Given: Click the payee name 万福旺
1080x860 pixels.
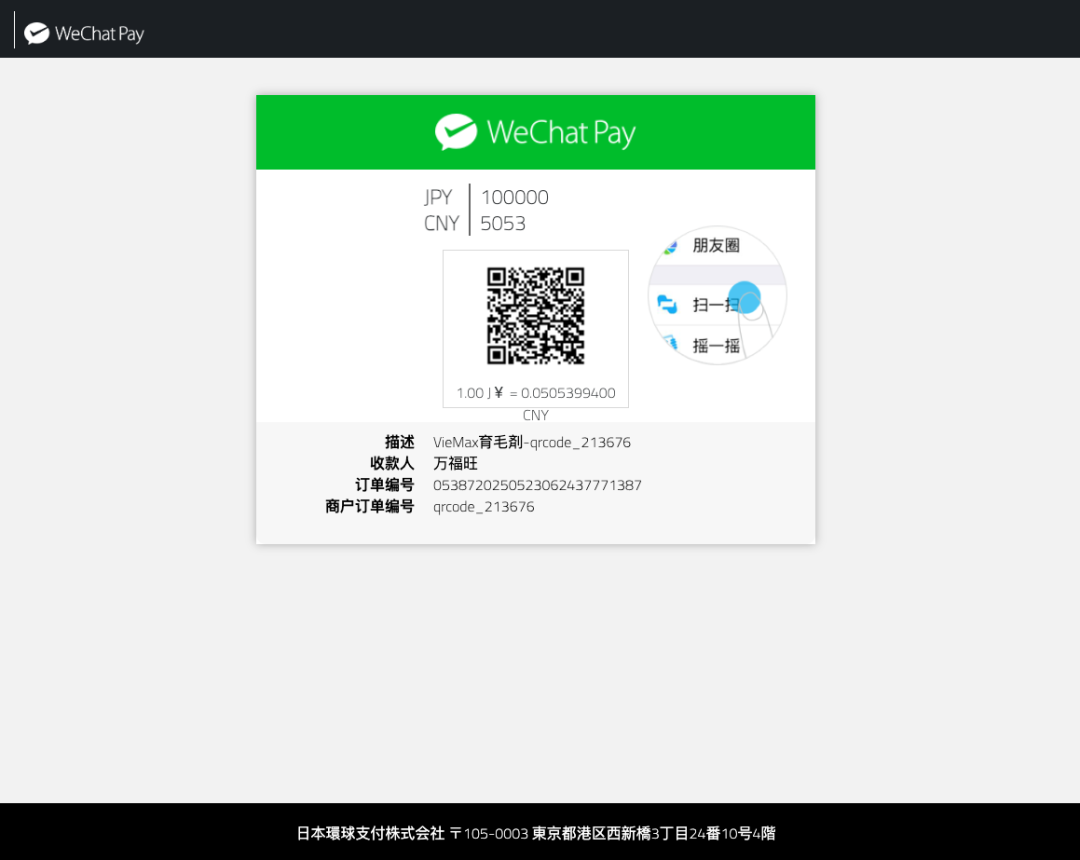Looking at the screenshot, I should coord(455,463).
